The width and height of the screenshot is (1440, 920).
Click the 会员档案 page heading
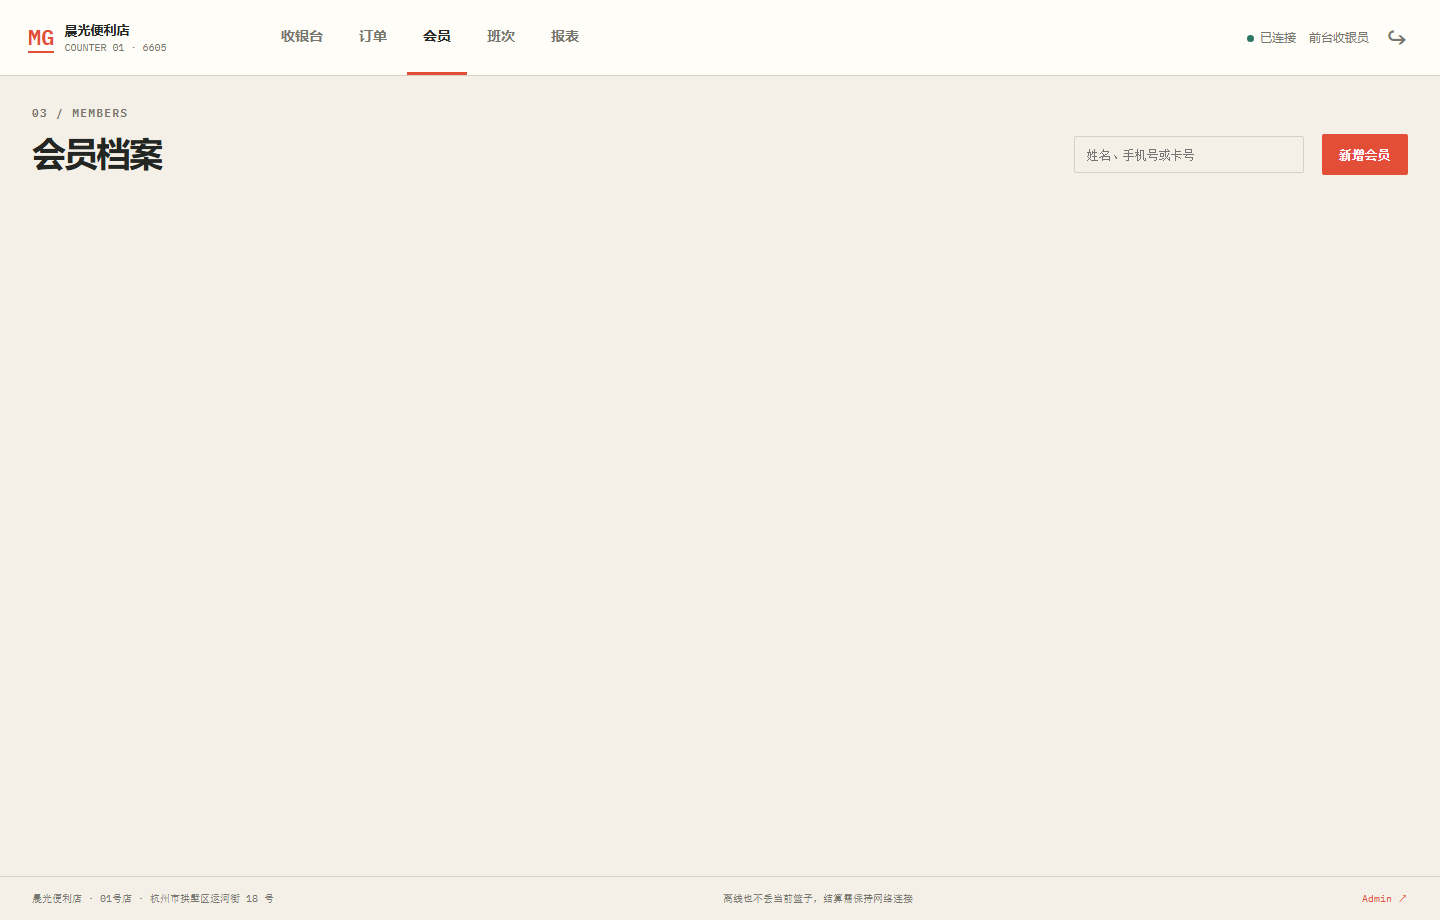[97, 155]
